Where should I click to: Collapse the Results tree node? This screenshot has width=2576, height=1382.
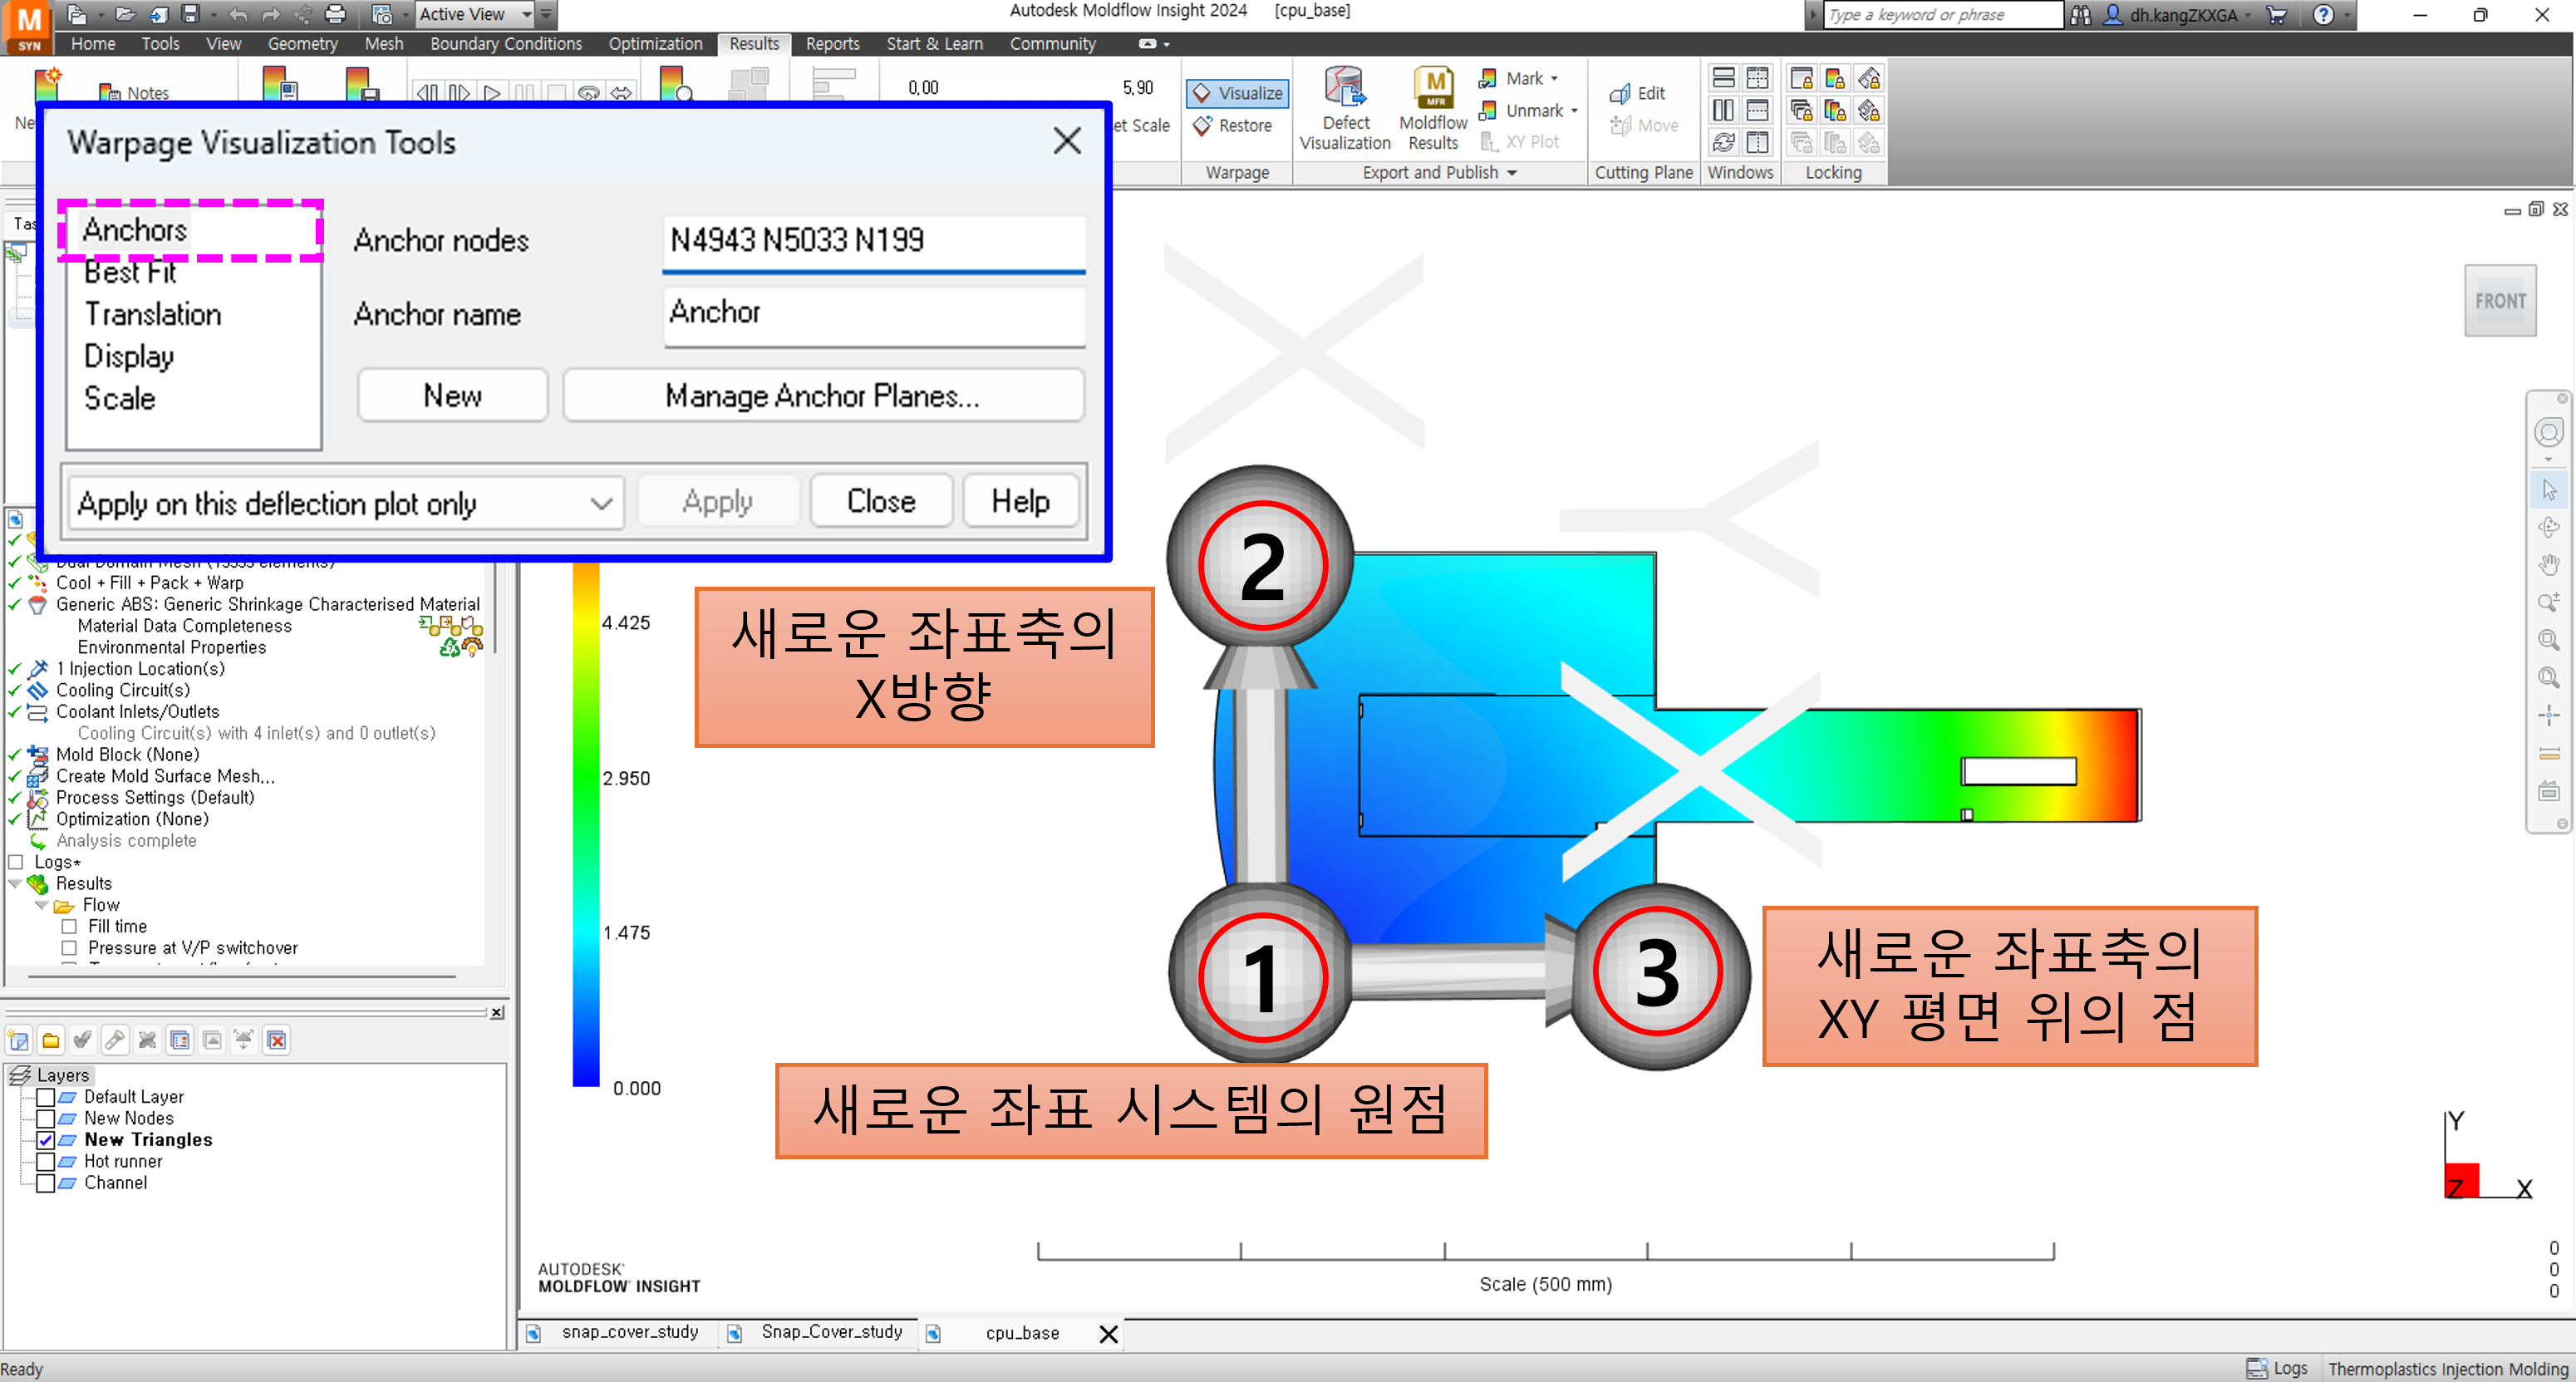tap(15, 884)
